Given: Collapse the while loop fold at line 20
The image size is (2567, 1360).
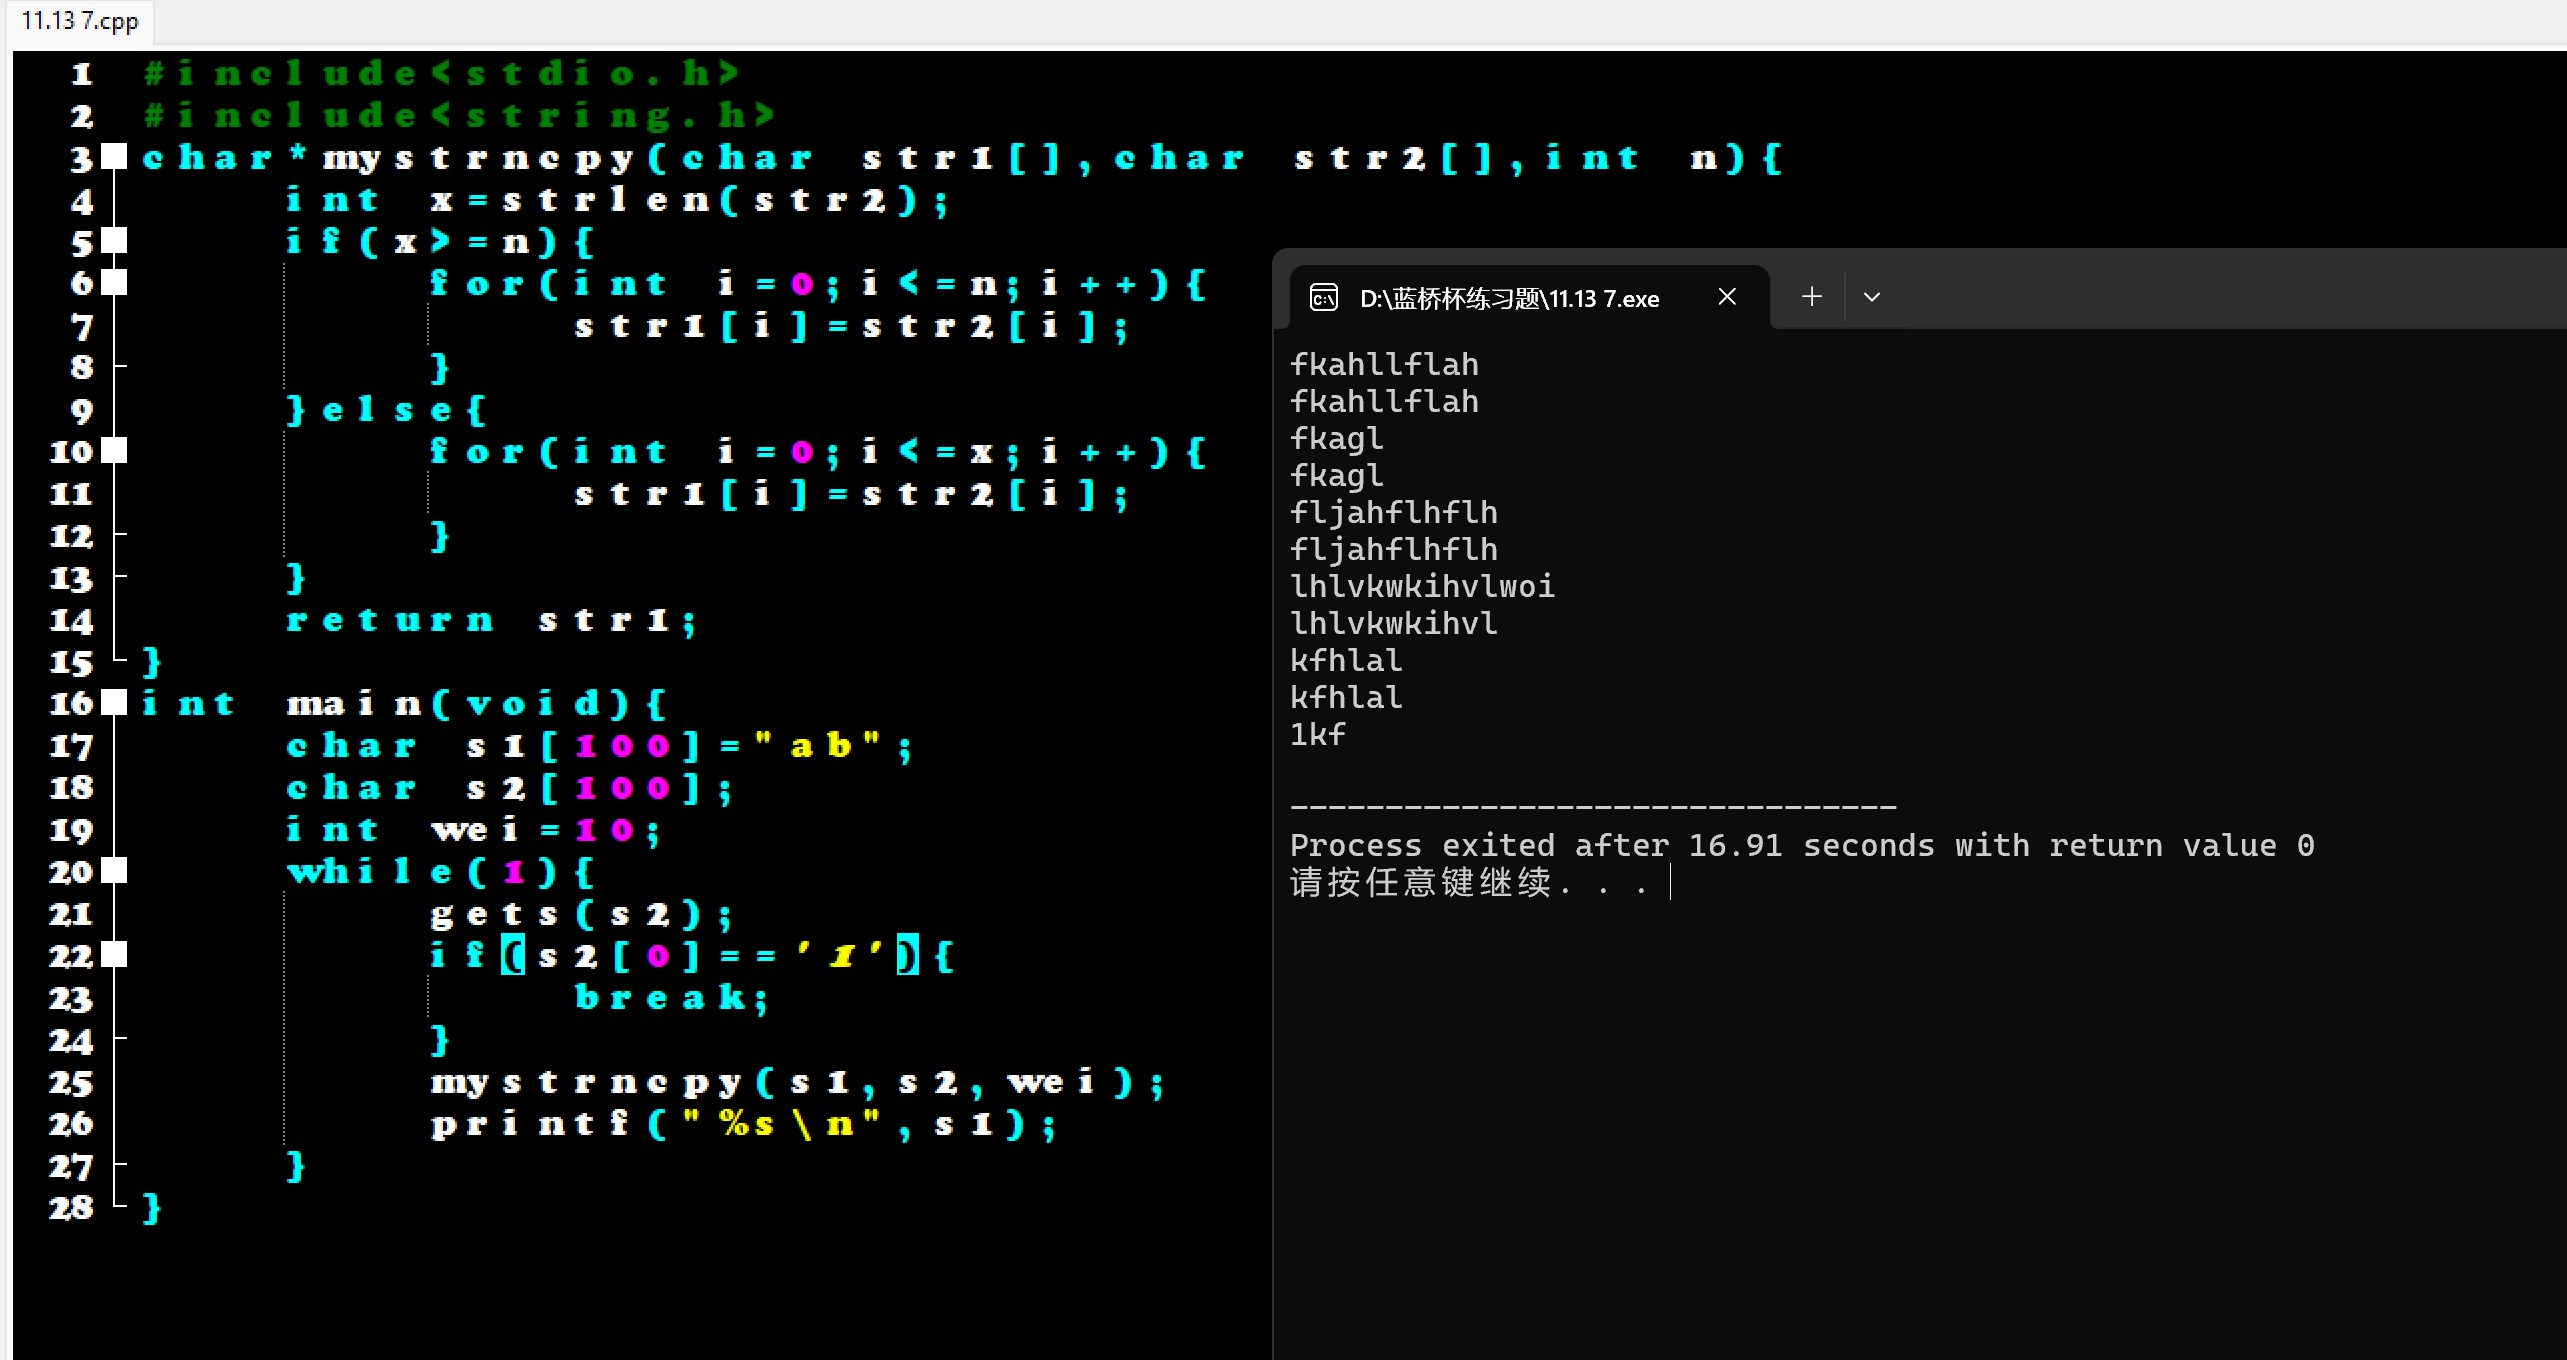Looking at the screenshot, I should pyautogui.click(x=115, y=871).
